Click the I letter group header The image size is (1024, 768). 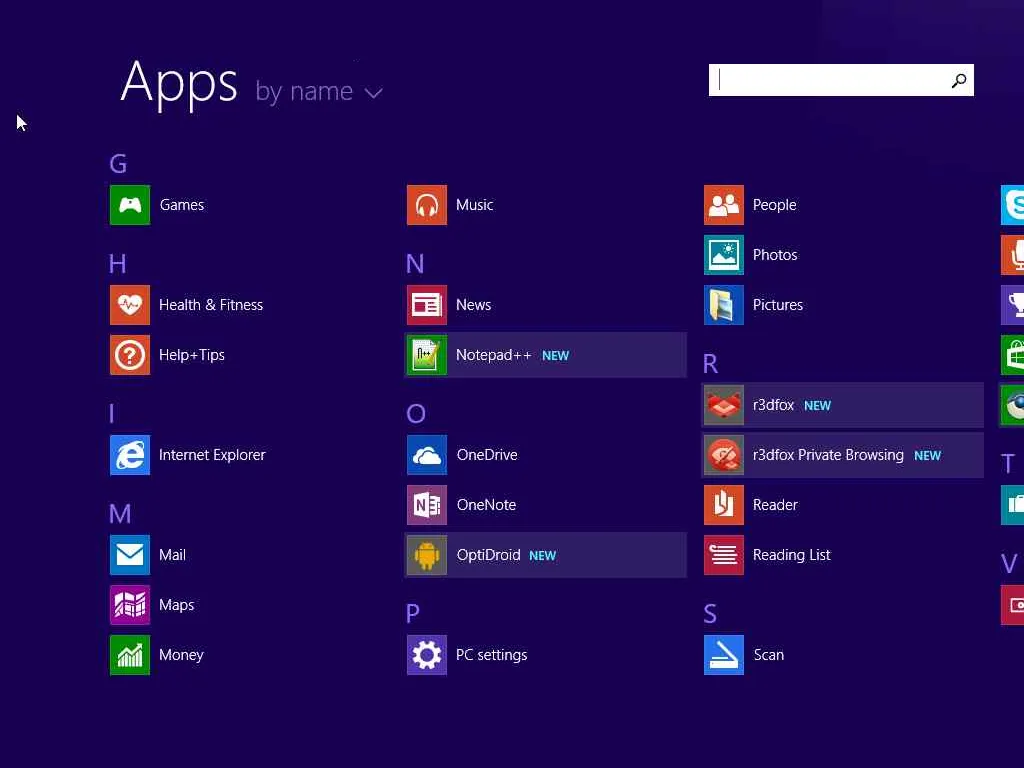point(112,414)
